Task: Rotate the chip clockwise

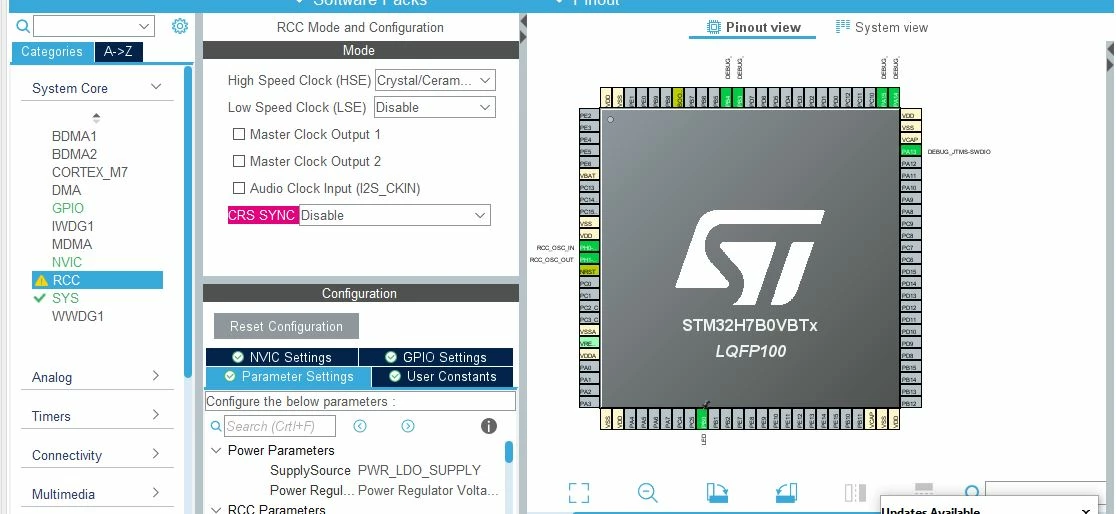Action: 717,493
